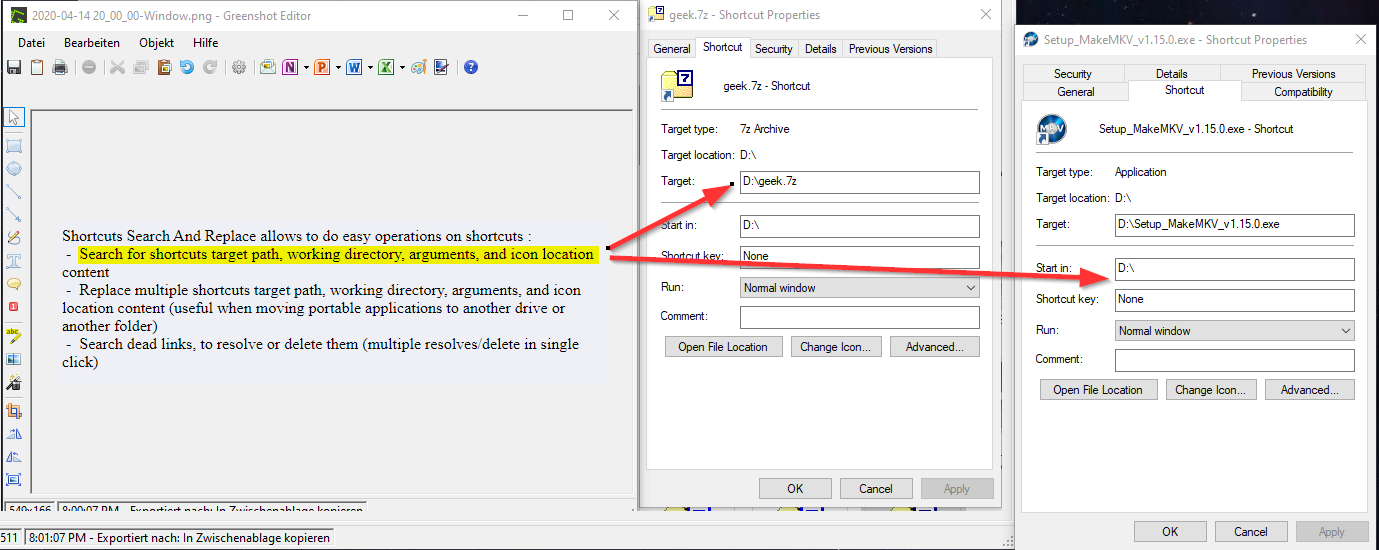Open PowerPoint export dropdown arrow
Viewport: 1379px width, 550px height.
click(338, 67)
